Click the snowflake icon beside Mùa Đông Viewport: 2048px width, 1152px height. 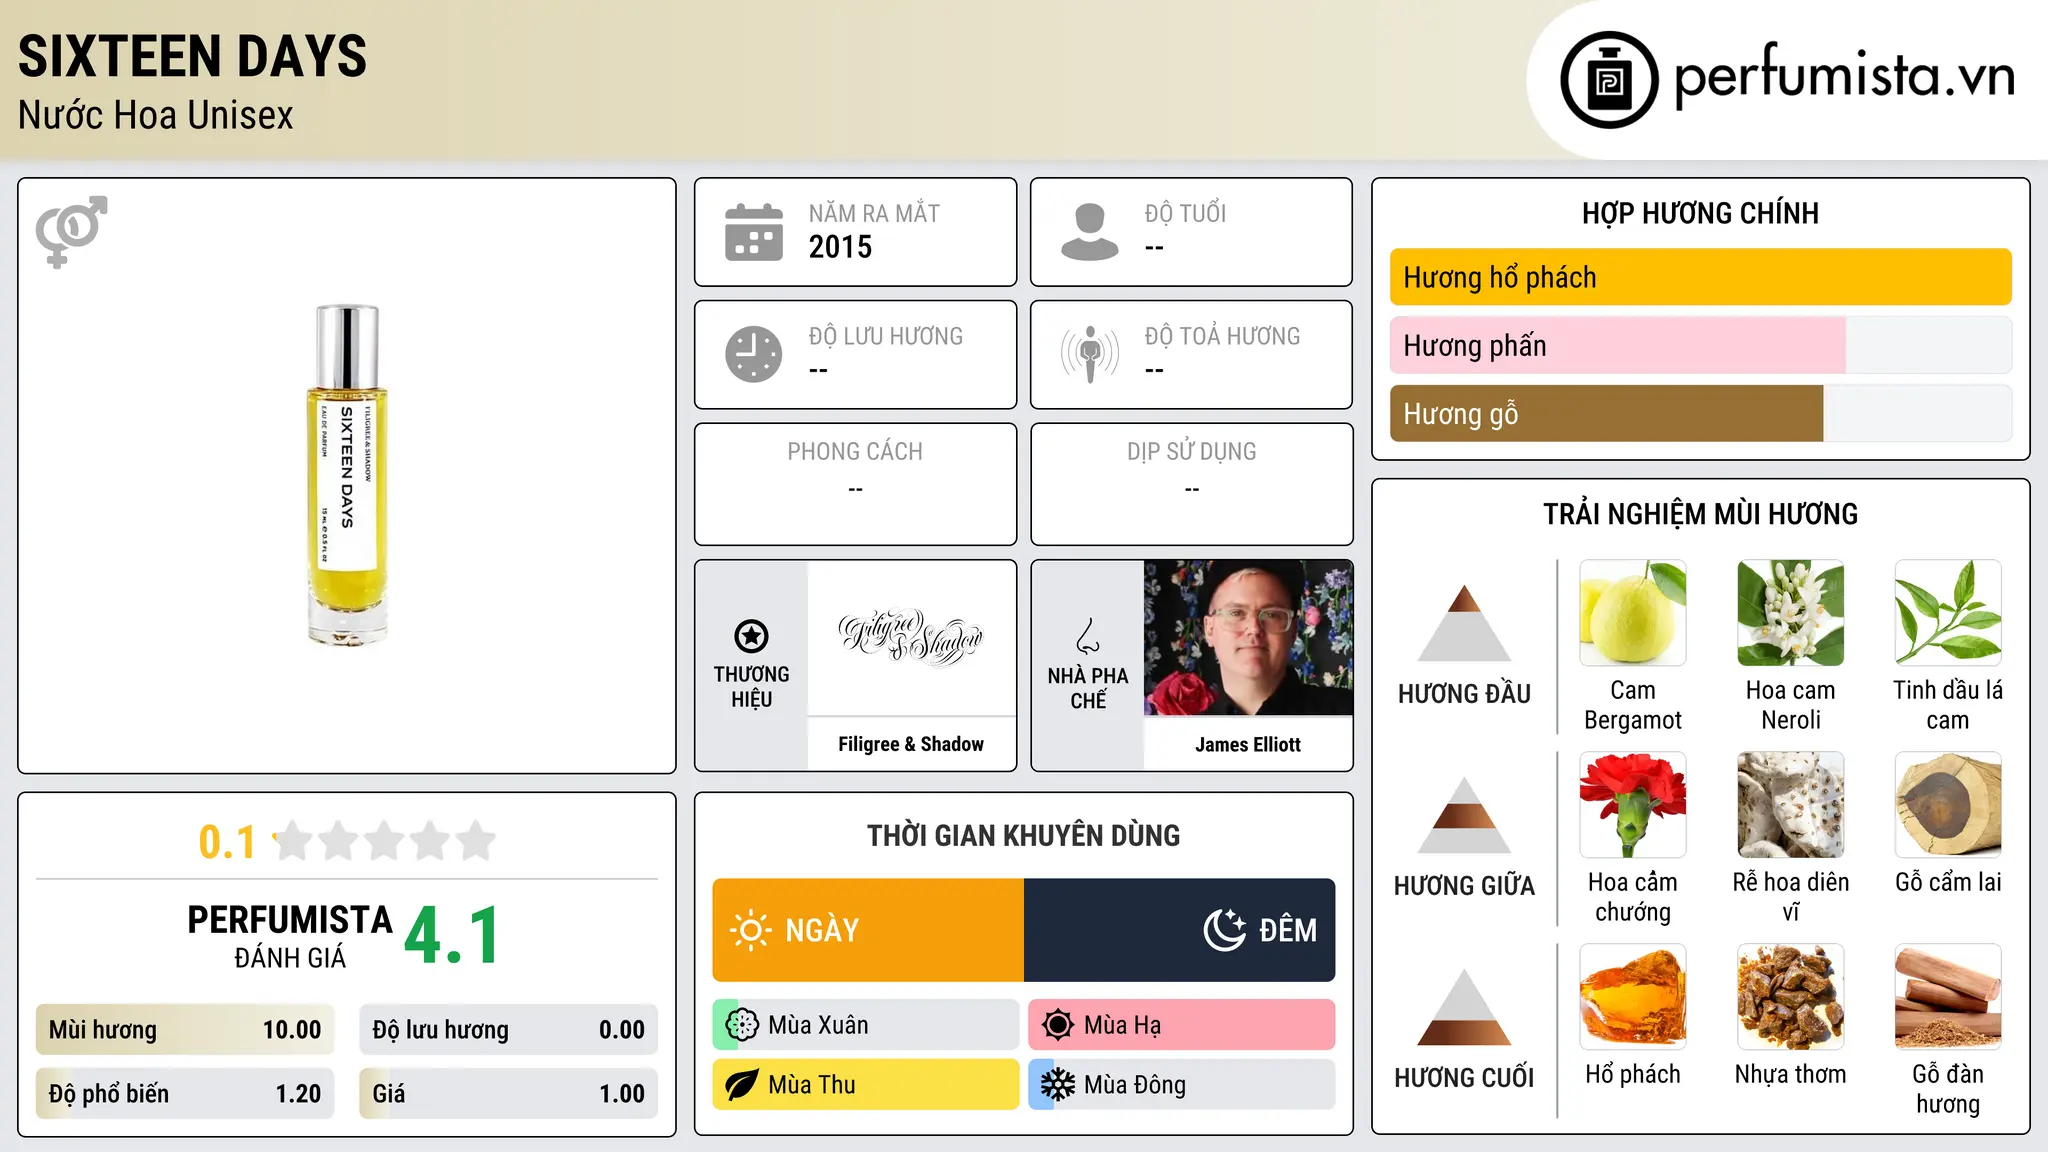[x=1057, y=1085]
